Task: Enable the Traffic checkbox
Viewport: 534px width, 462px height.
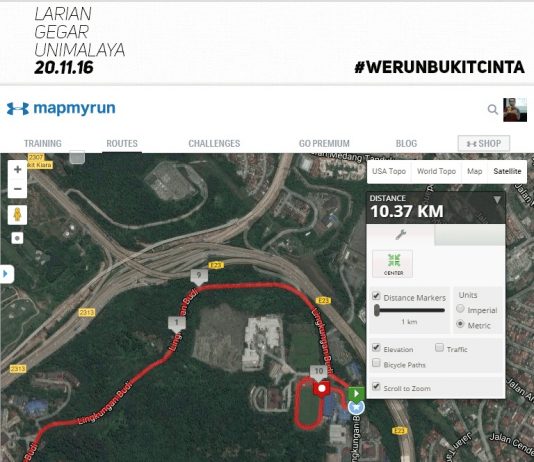Action: coord(439,348)
